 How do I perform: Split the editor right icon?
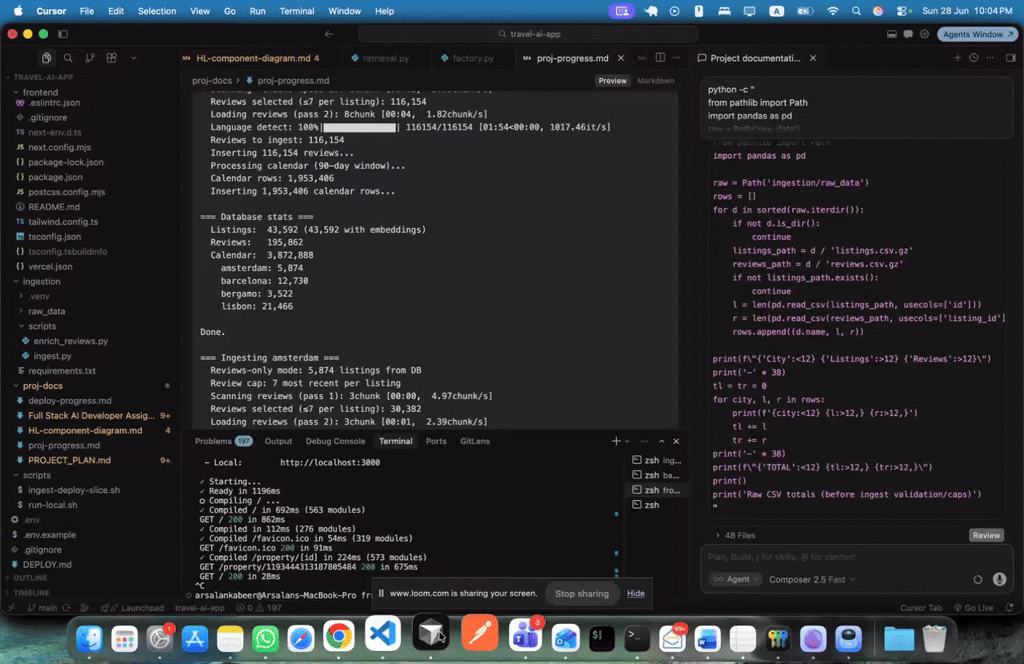coord(660,58)
